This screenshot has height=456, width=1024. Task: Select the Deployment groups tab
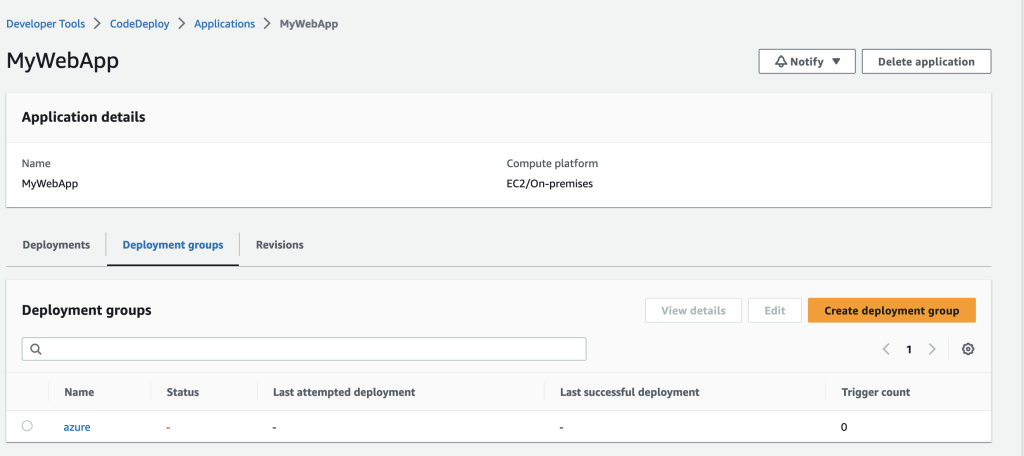point(173,245)
